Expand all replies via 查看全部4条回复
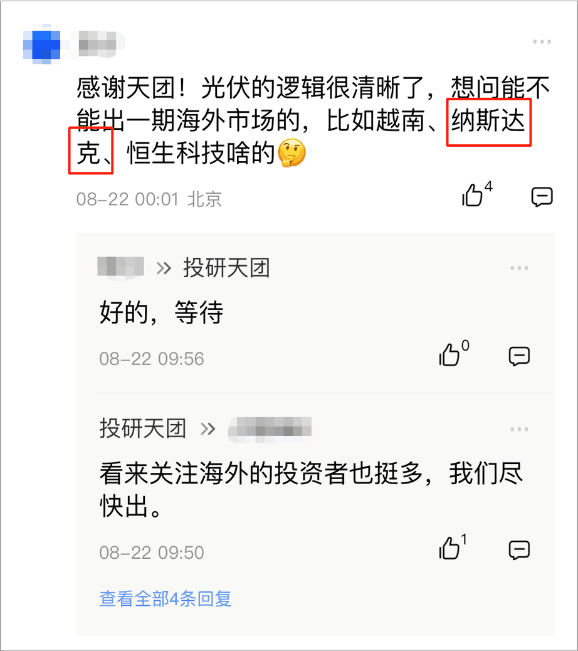 tap(165, 599)
